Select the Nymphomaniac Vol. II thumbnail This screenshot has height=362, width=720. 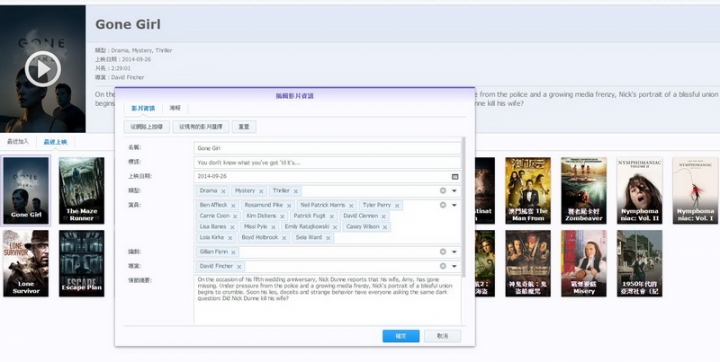639,190
